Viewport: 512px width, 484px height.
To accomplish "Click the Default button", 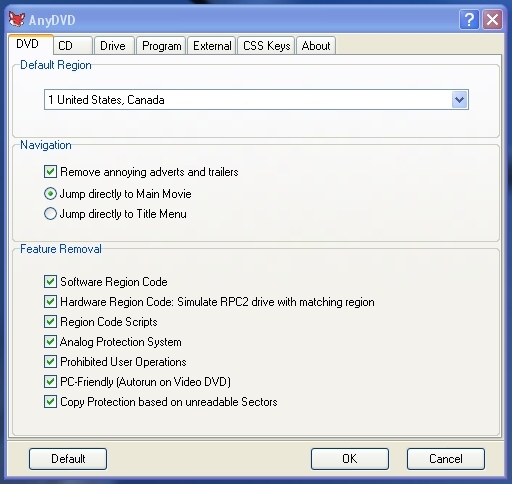I will click(x=68, y=459).
